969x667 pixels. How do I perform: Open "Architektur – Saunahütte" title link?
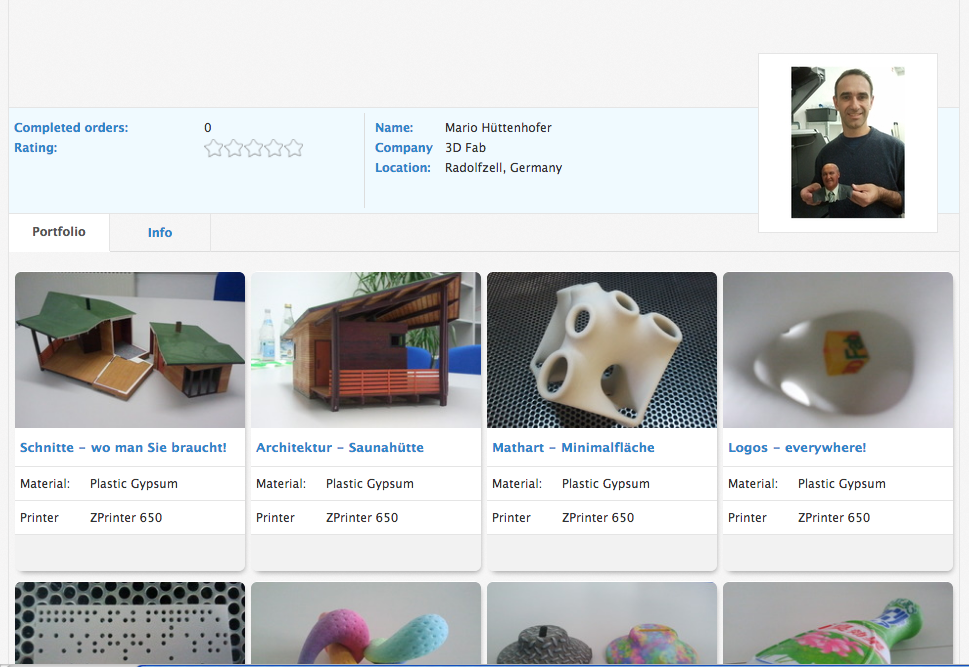click(340, 448)
